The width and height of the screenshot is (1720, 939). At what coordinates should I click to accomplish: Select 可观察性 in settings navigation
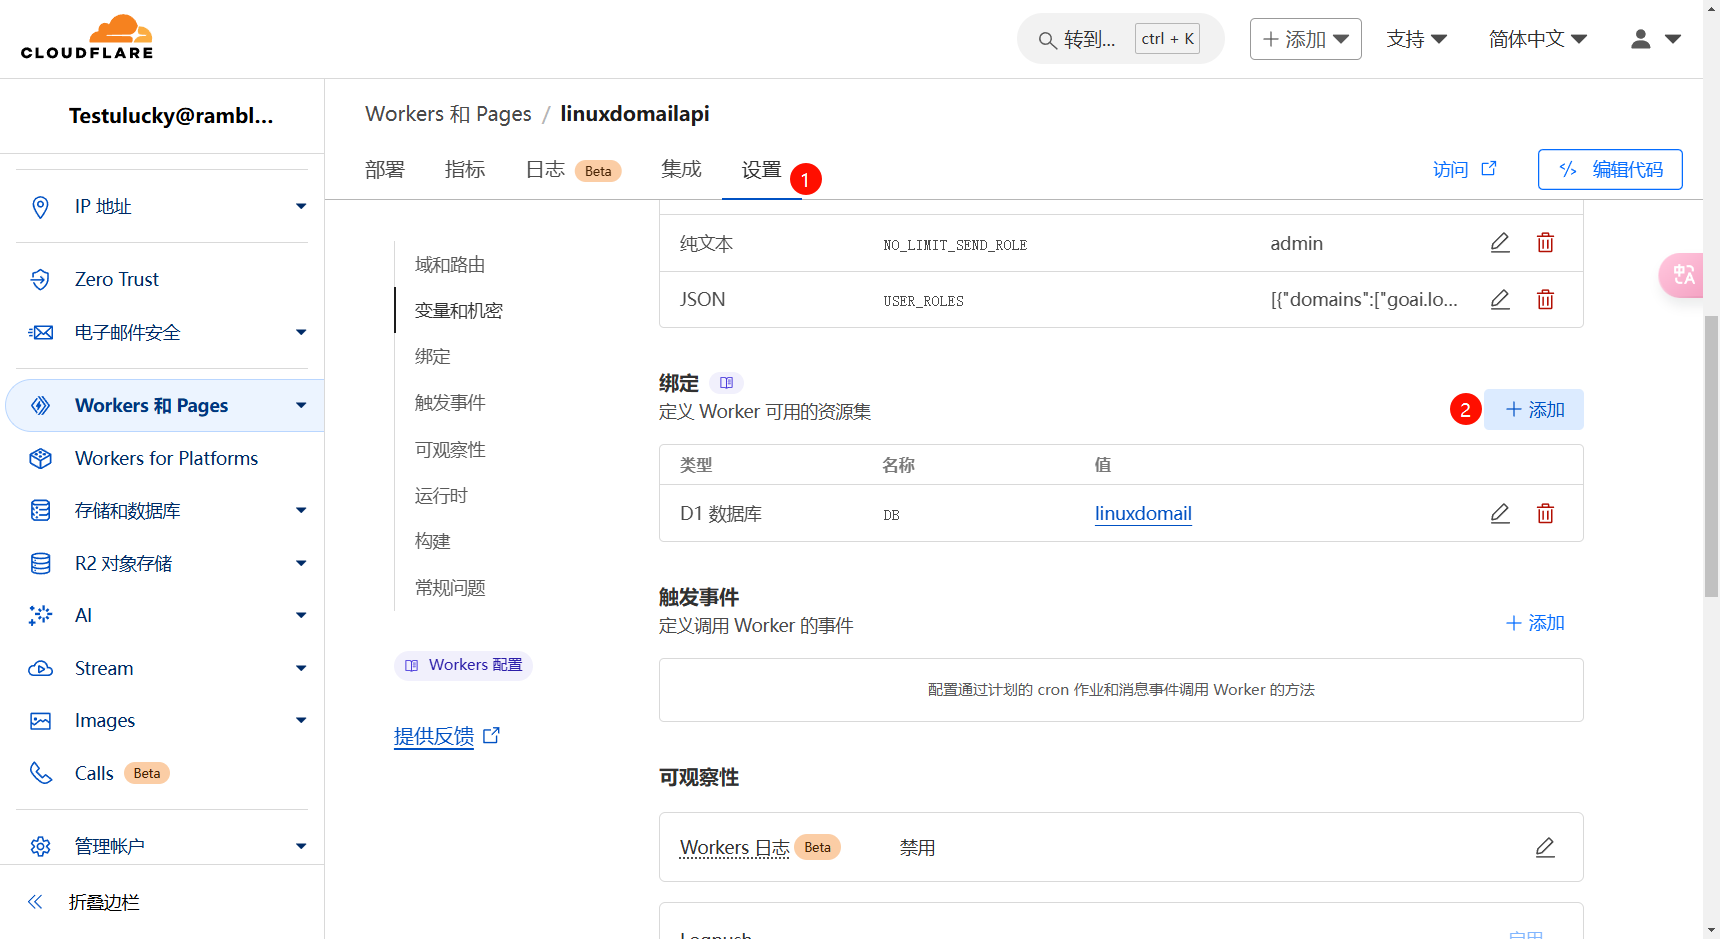[450, 450]
